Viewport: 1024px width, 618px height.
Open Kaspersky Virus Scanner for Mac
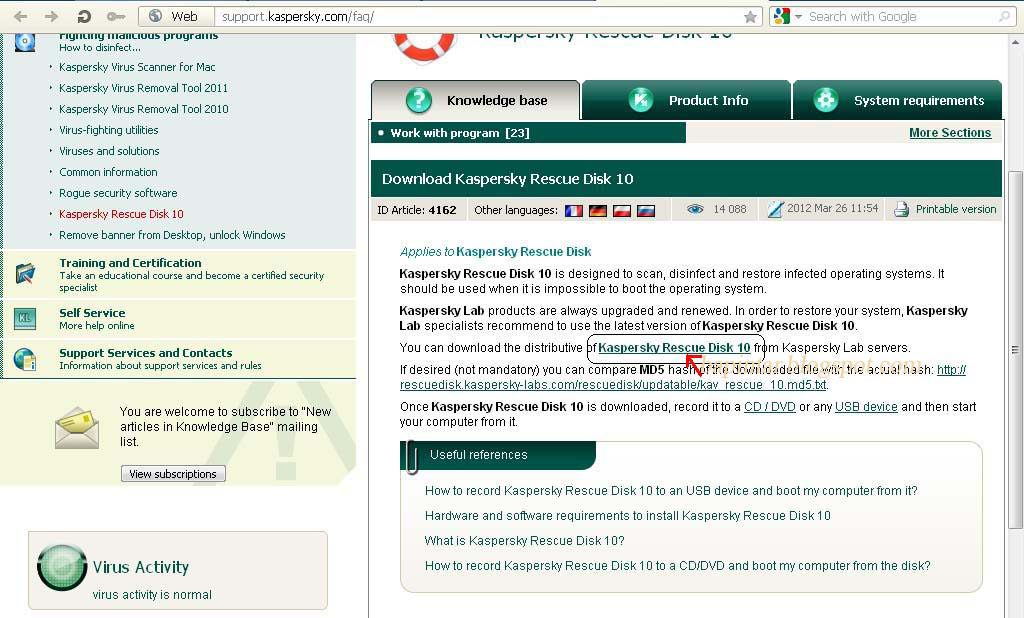137,67
